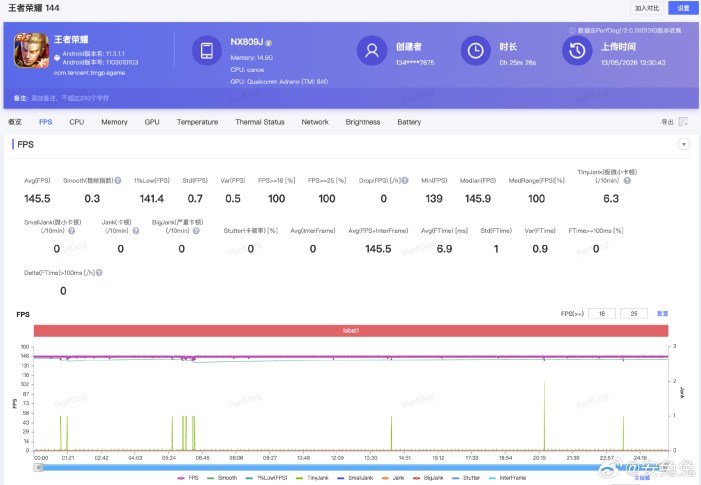Viewport: 701px width, 485px height.
Task: Click the Avg(FPS) value 145.5
Action: click(37, 198)
